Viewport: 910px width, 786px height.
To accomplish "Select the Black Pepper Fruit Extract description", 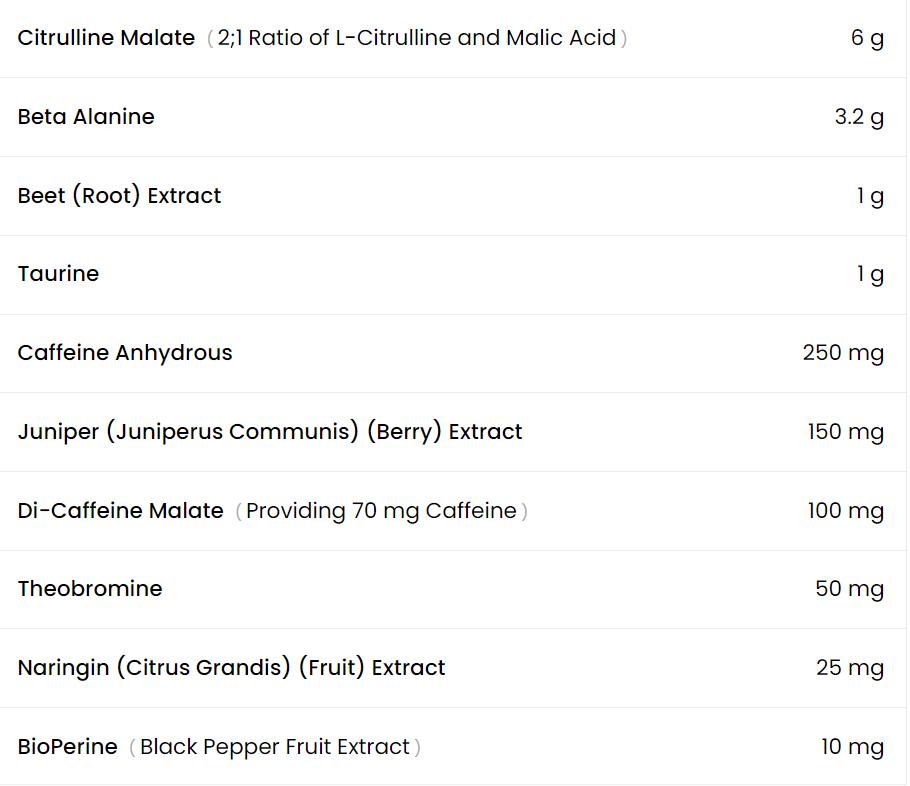I will 275,747.
